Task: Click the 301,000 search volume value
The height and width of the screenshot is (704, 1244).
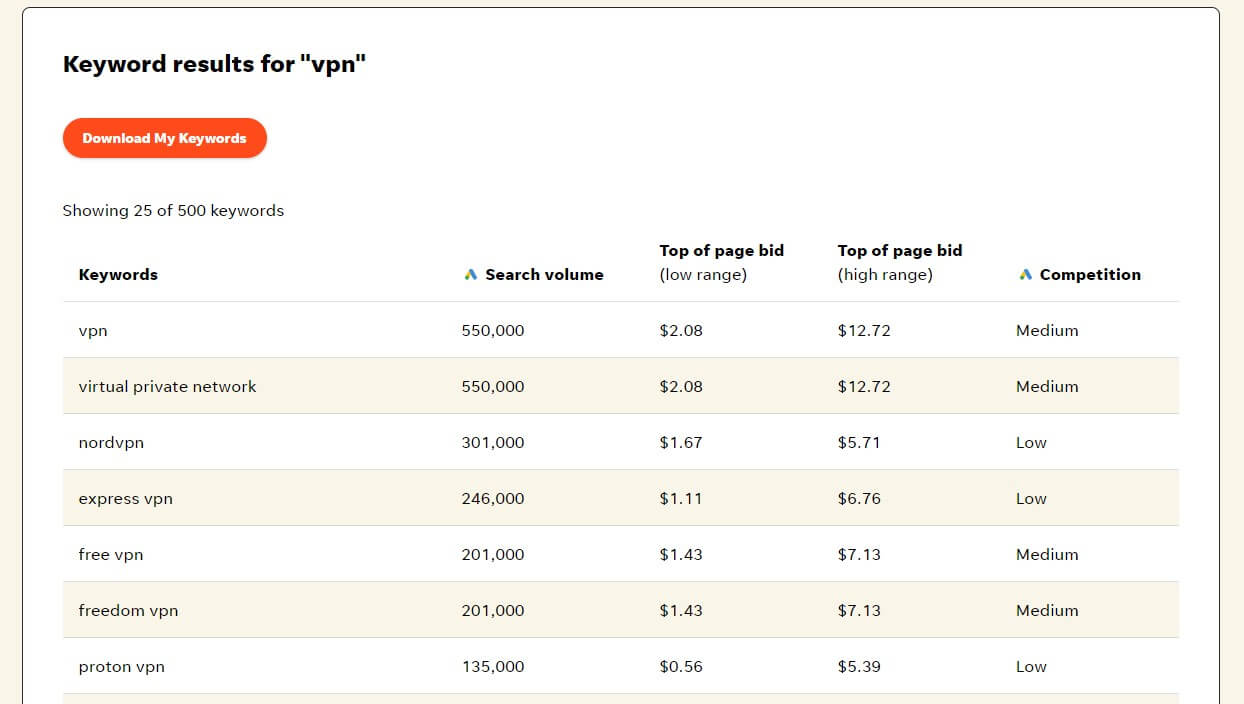Action: point(493,443)
